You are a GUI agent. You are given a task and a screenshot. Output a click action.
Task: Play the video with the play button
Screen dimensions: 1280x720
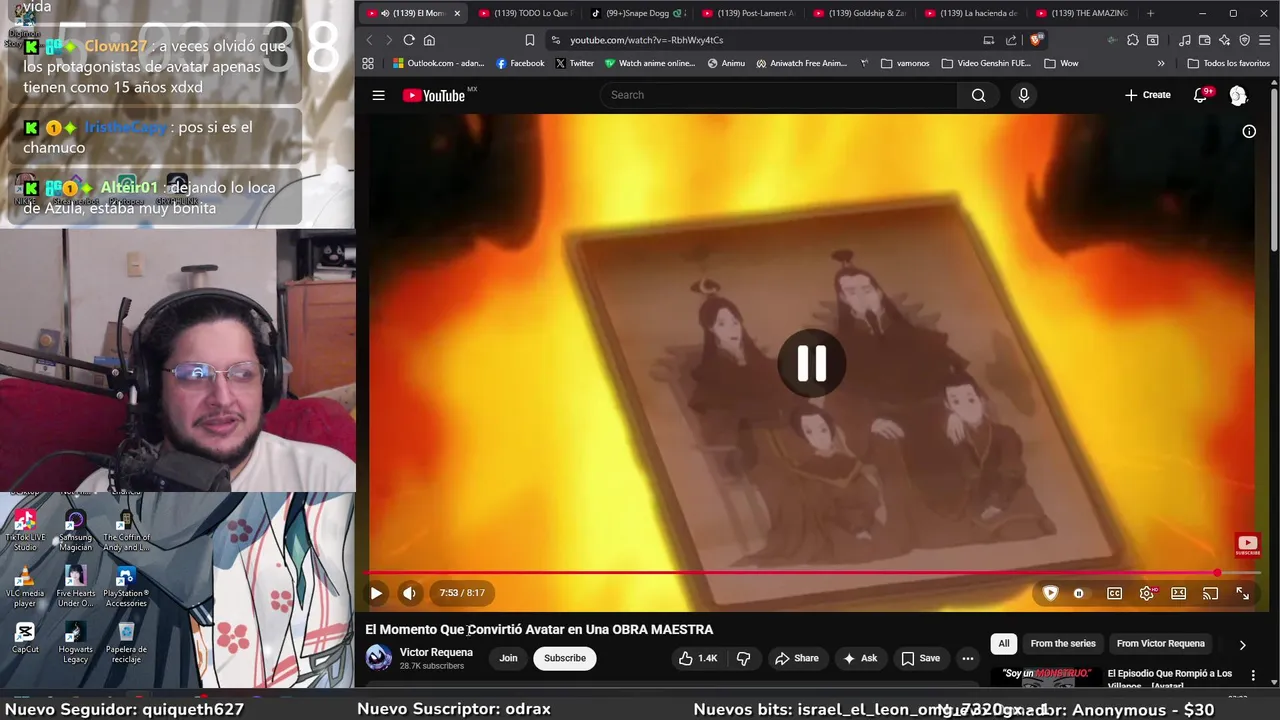(376, 593)
